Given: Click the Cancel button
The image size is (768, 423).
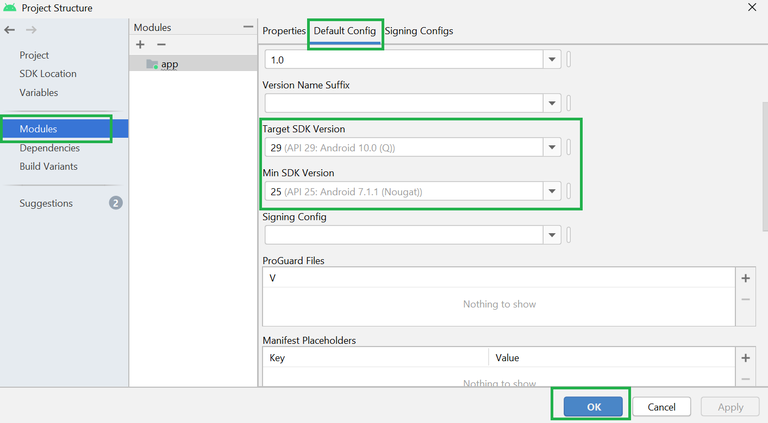Looking at the screenshot, I should 661,407.
